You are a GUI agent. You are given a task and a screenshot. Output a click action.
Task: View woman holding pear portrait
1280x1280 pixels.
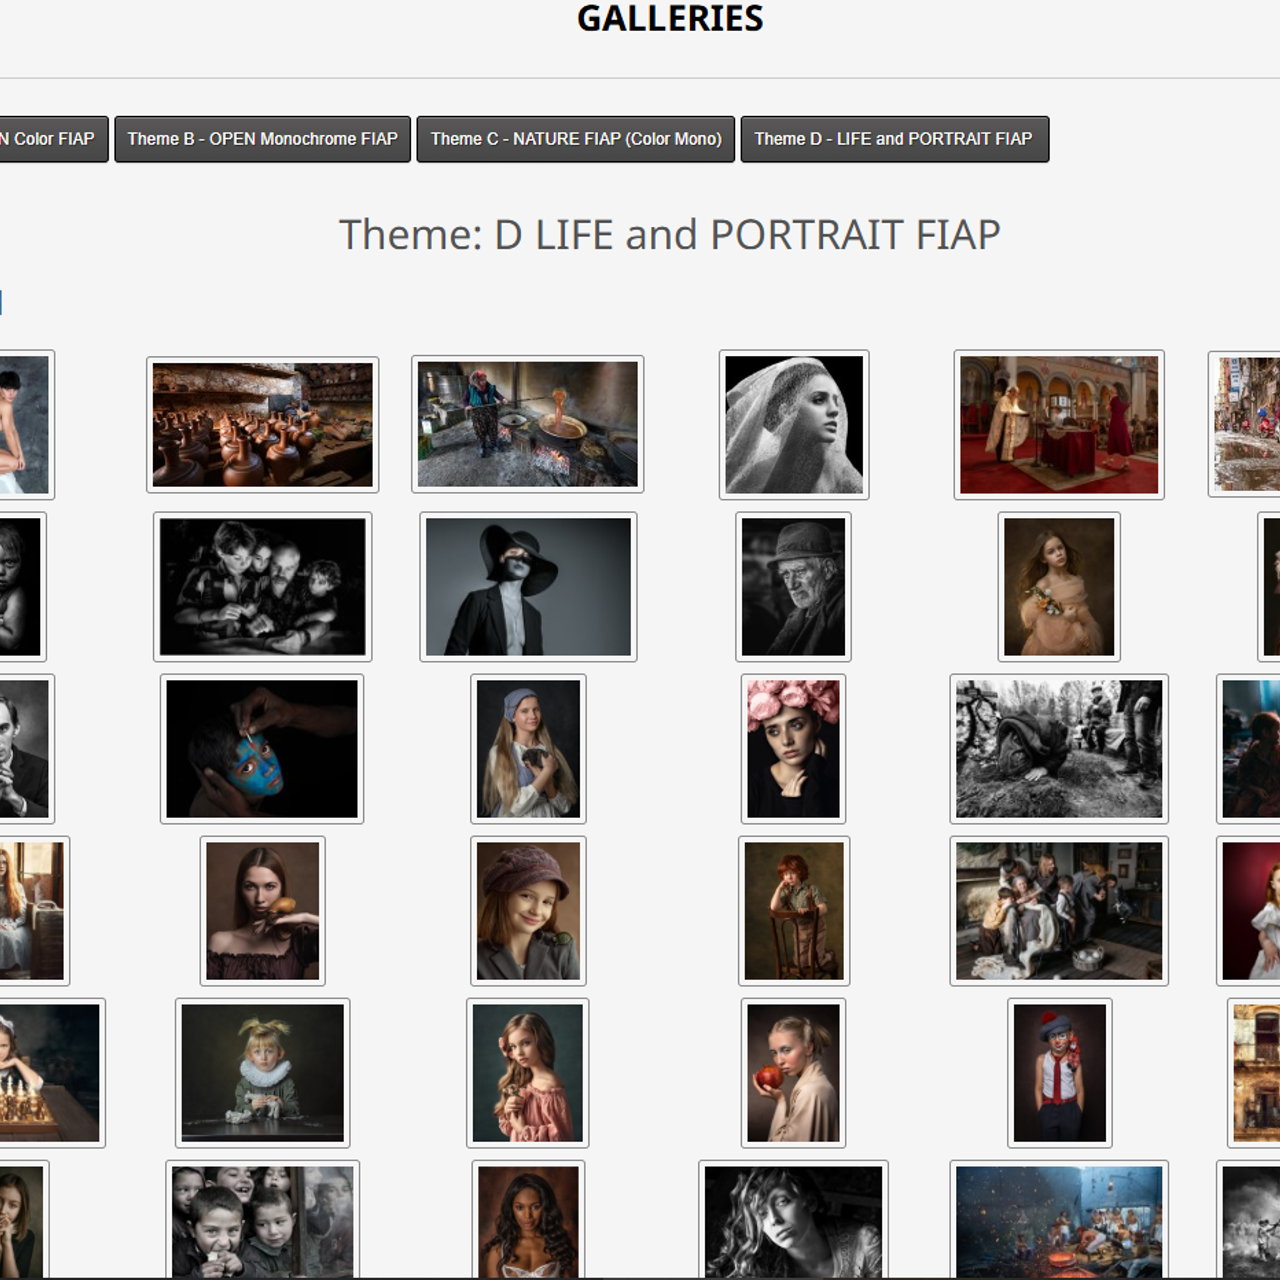pos(263,911)
